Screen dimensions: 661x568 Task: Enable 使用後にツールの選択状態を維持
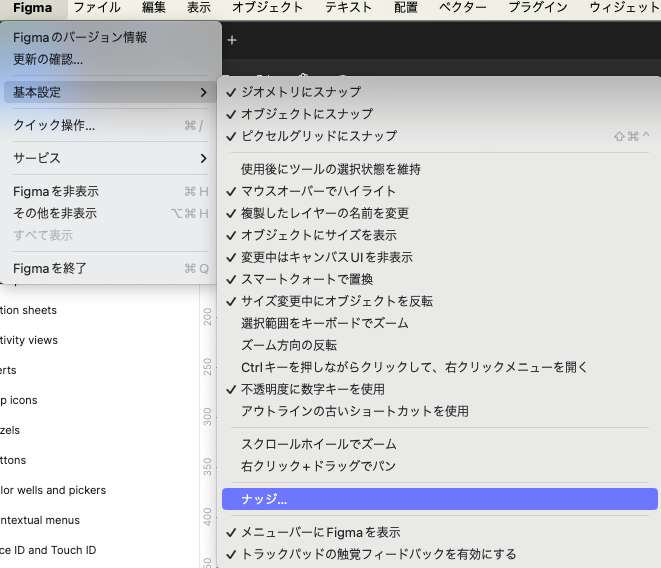[440, 169]
